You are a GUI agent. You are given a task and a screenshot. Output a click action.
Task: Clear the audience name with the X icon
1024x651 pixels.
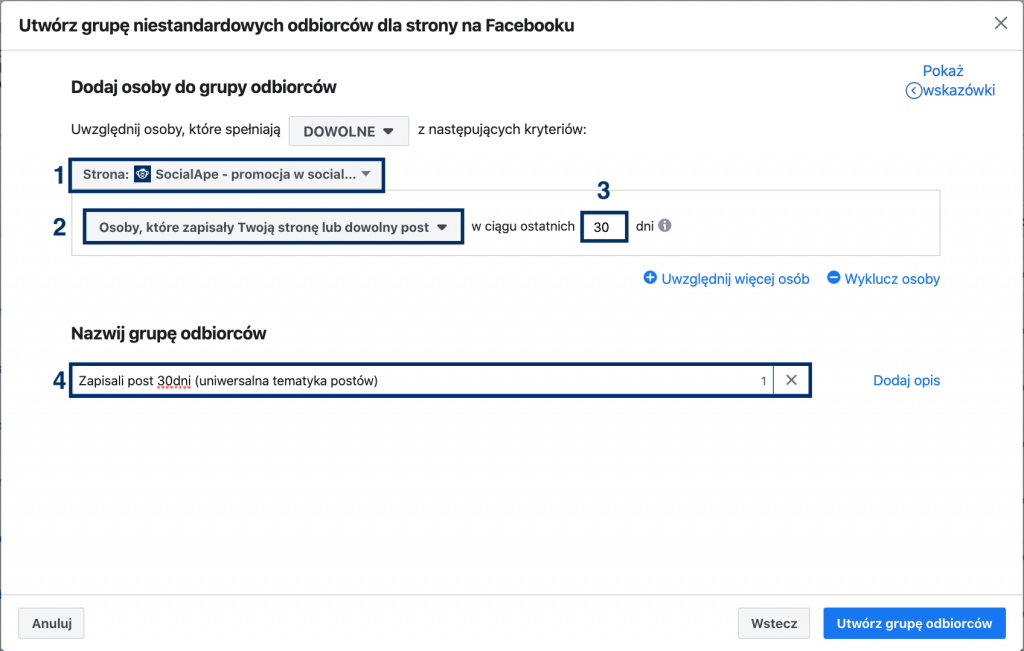click(791, 381)
